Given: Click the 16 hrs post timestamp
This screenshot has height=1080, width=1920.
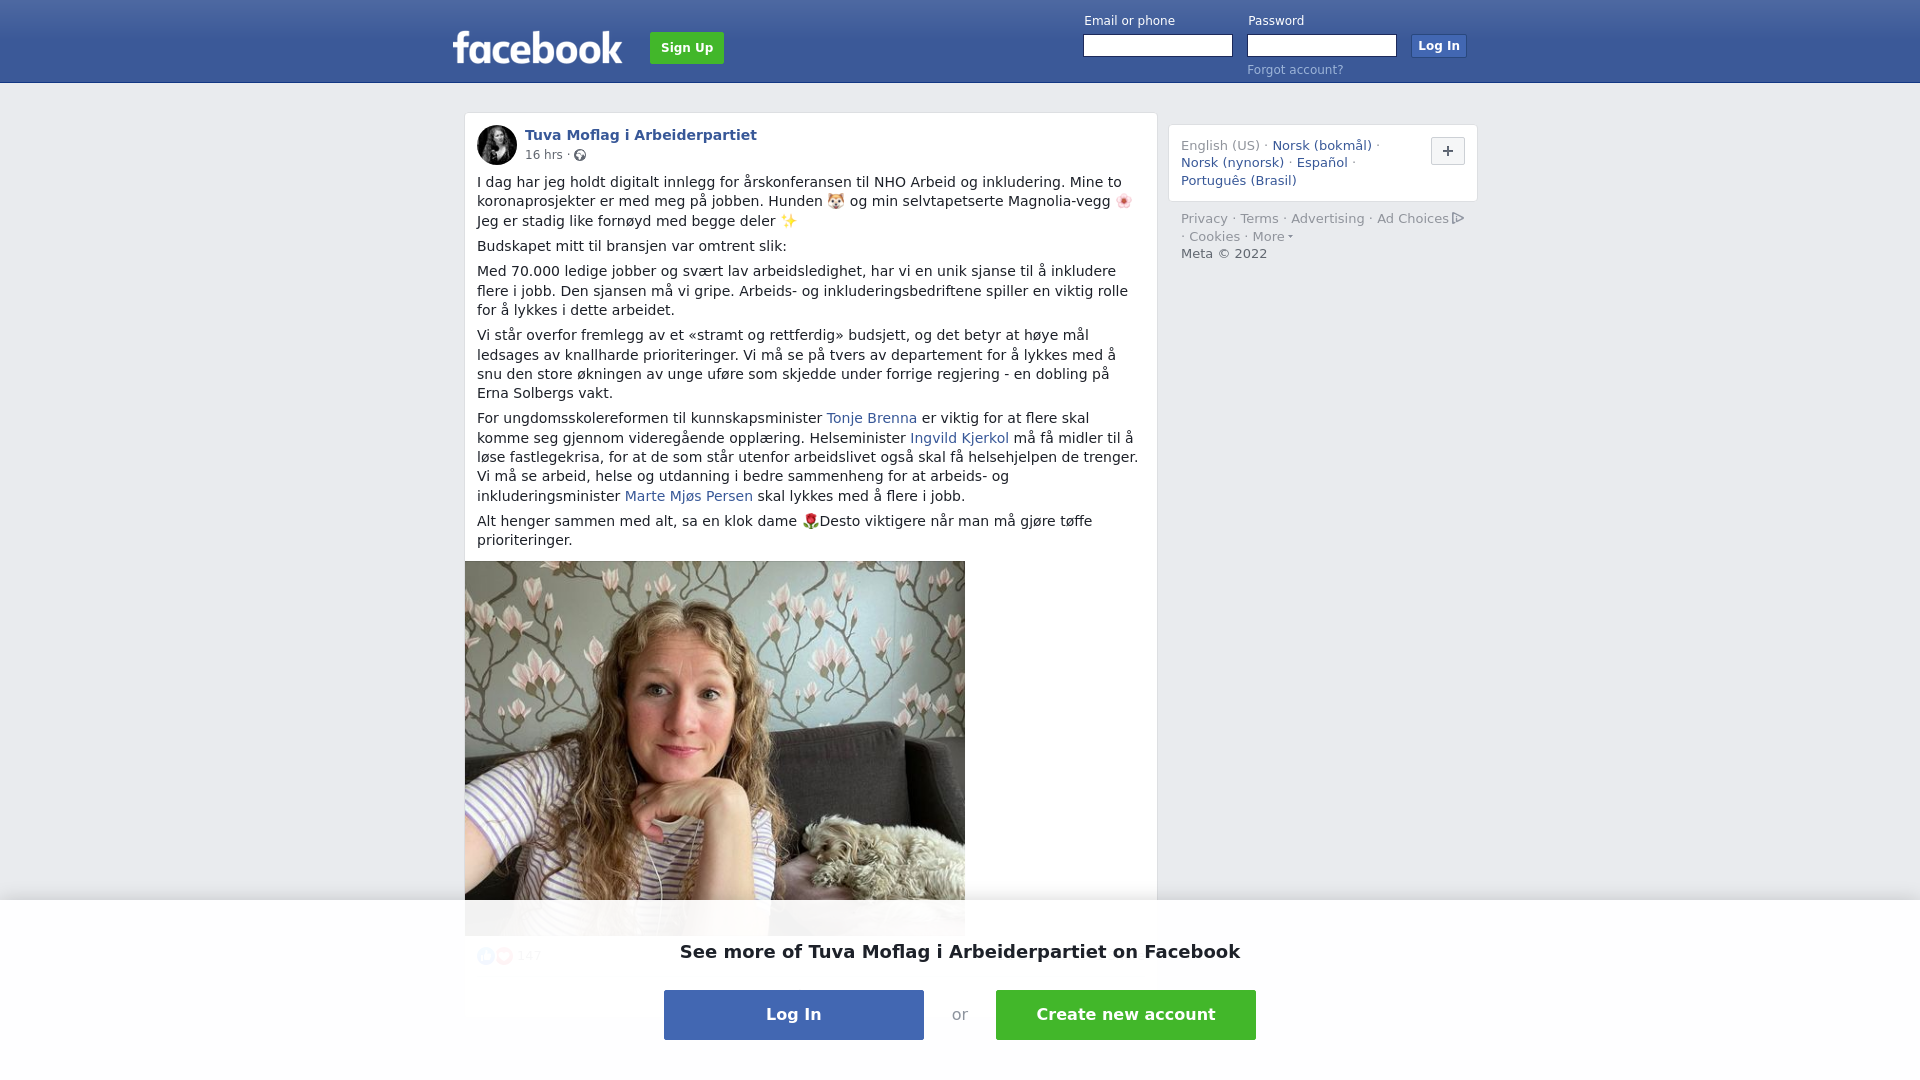Looking at the screenshot, I should click(x=544, y=155).
